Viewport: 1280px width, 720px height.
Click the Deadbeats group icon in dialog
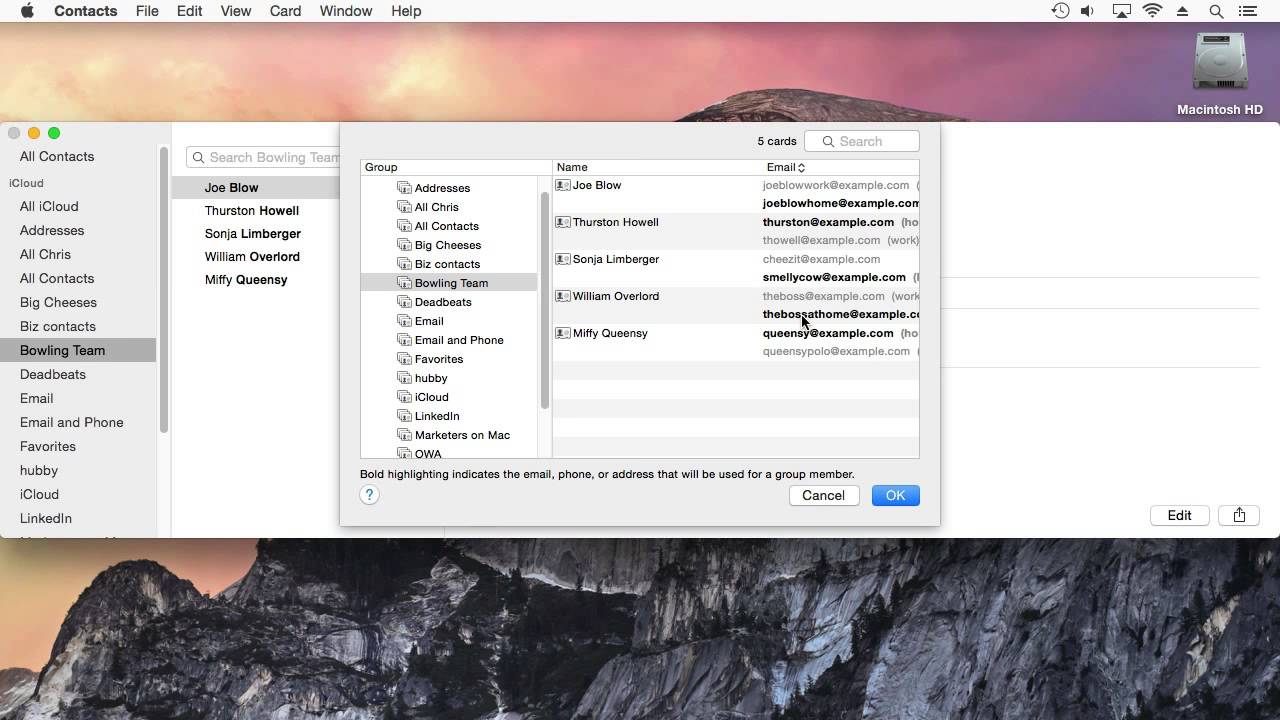pos(404,302)
